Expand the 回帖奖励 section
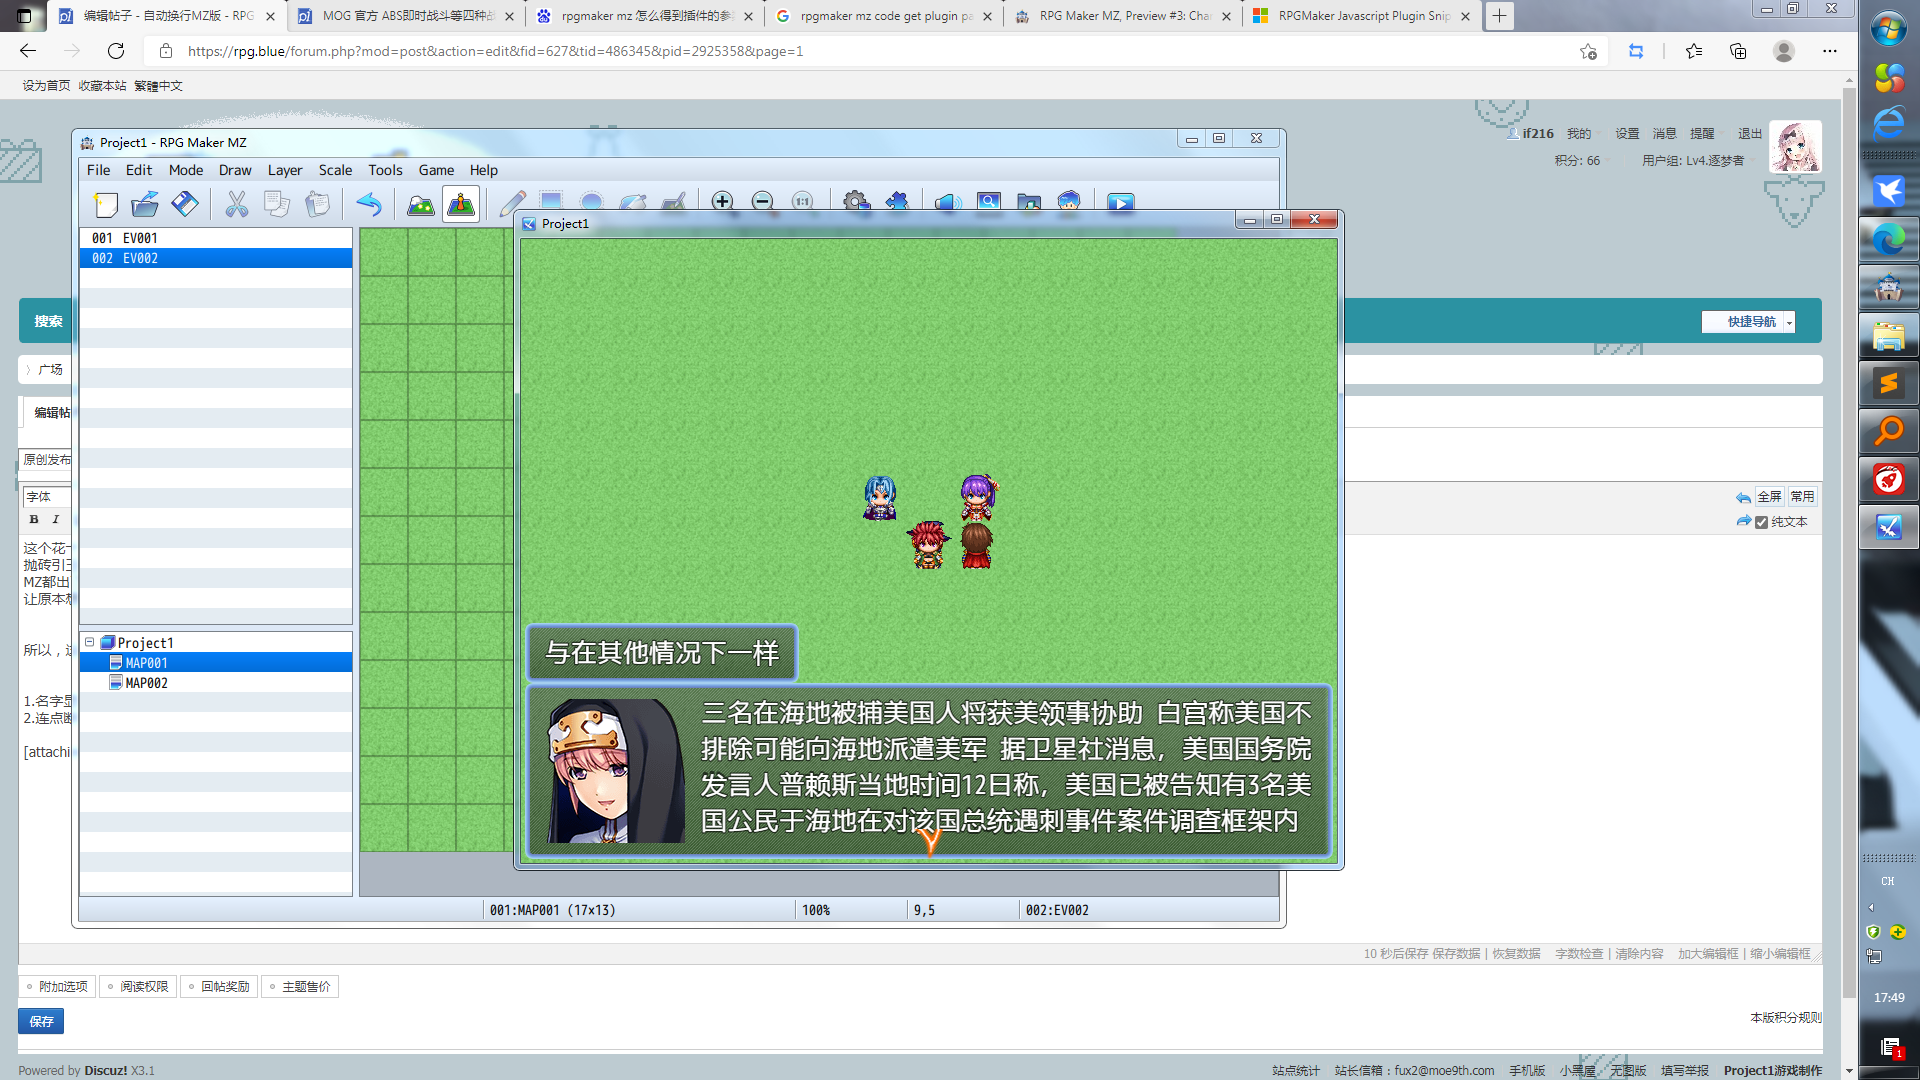The image size is (1920, 1080). 219,986
